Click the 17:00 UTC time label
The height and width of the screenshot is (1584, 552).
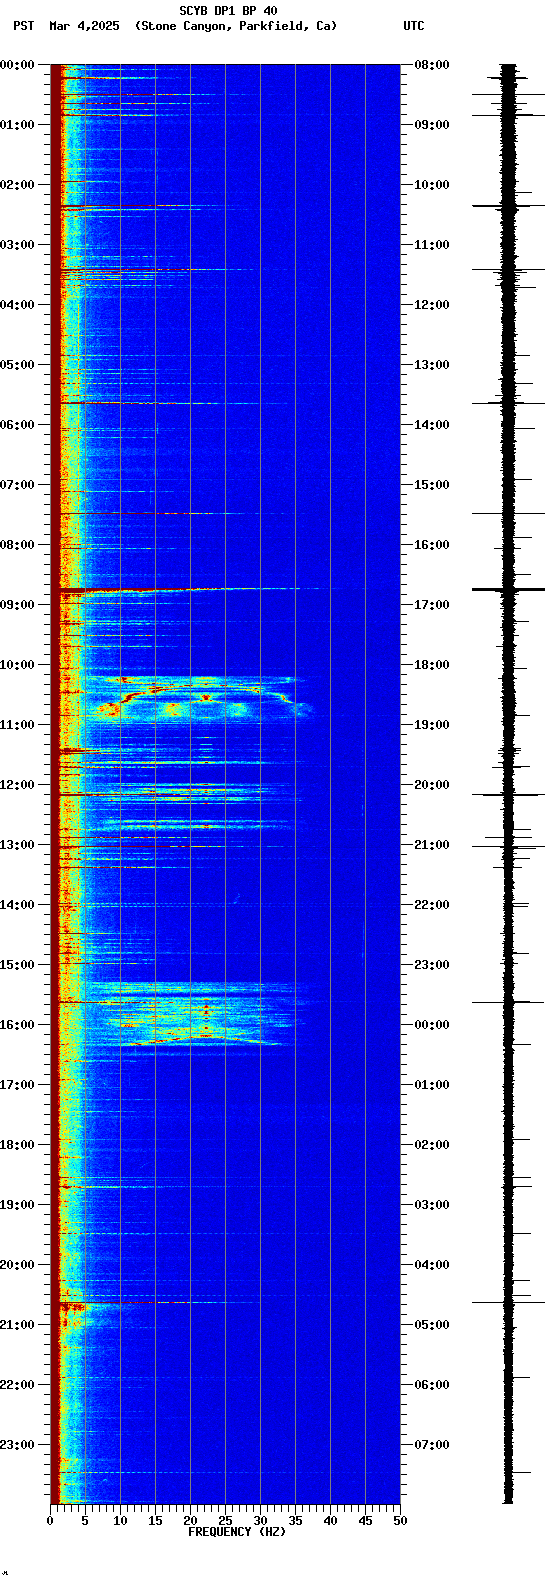[x=432, y=605]
